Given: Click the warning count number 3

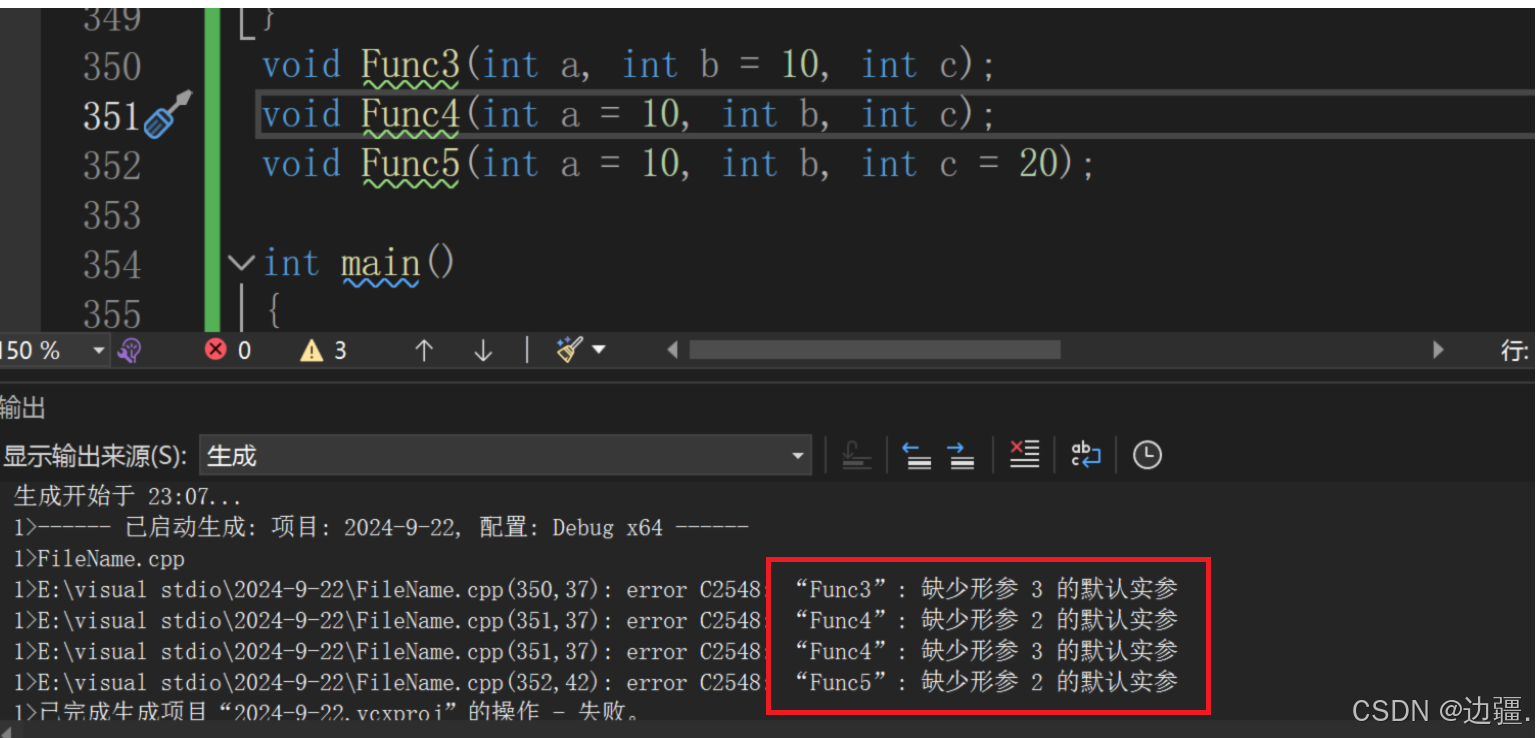Looking at the screenshot, I should (340, 350).
